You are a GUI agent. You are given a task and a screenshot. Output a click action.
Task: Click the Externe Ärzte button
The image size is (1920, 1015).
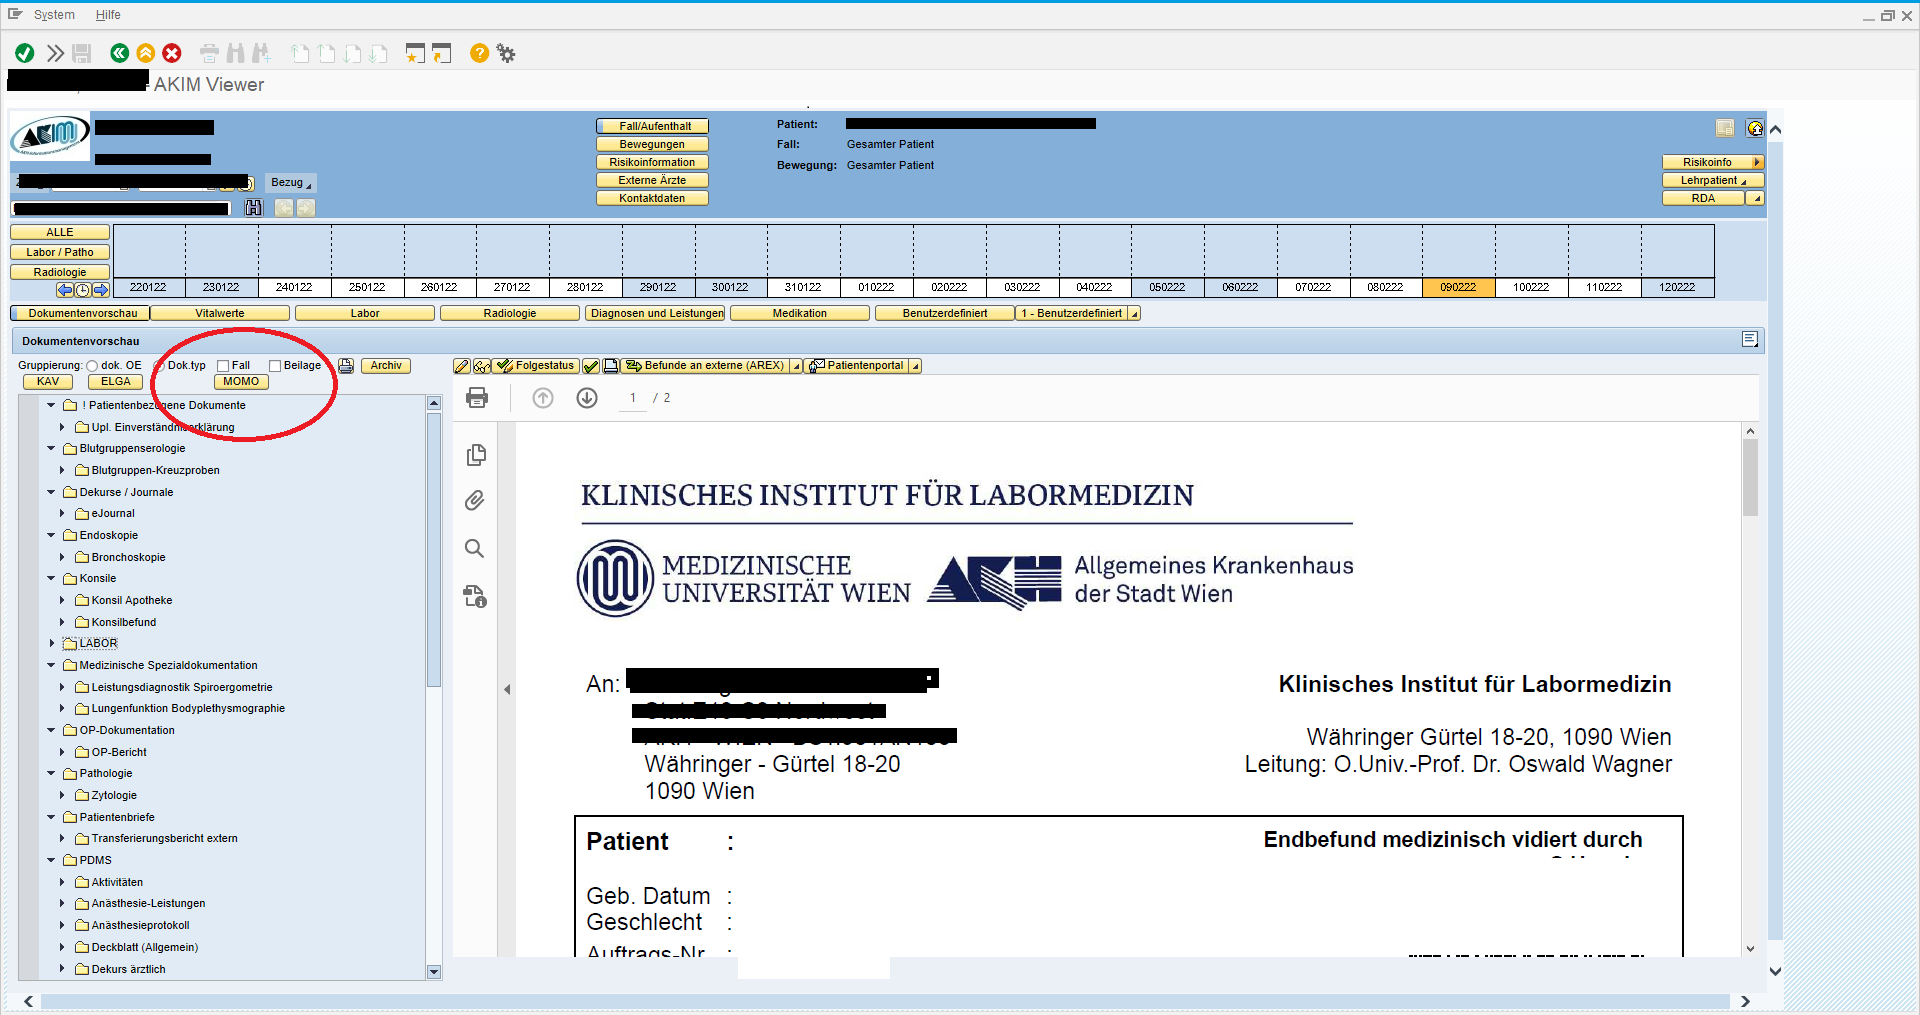pyautogui.click(x=653, y=180)
